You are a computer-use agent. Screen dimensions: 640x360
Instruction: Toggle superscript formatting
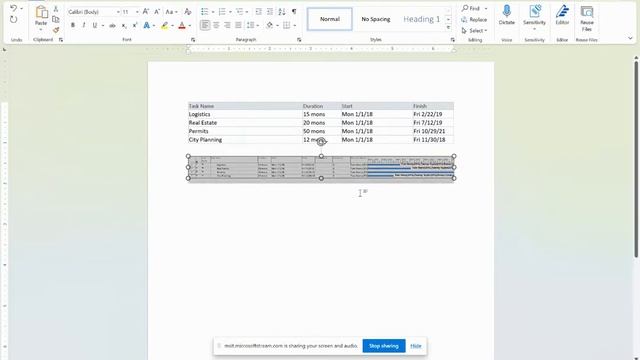tap(135, 25)
